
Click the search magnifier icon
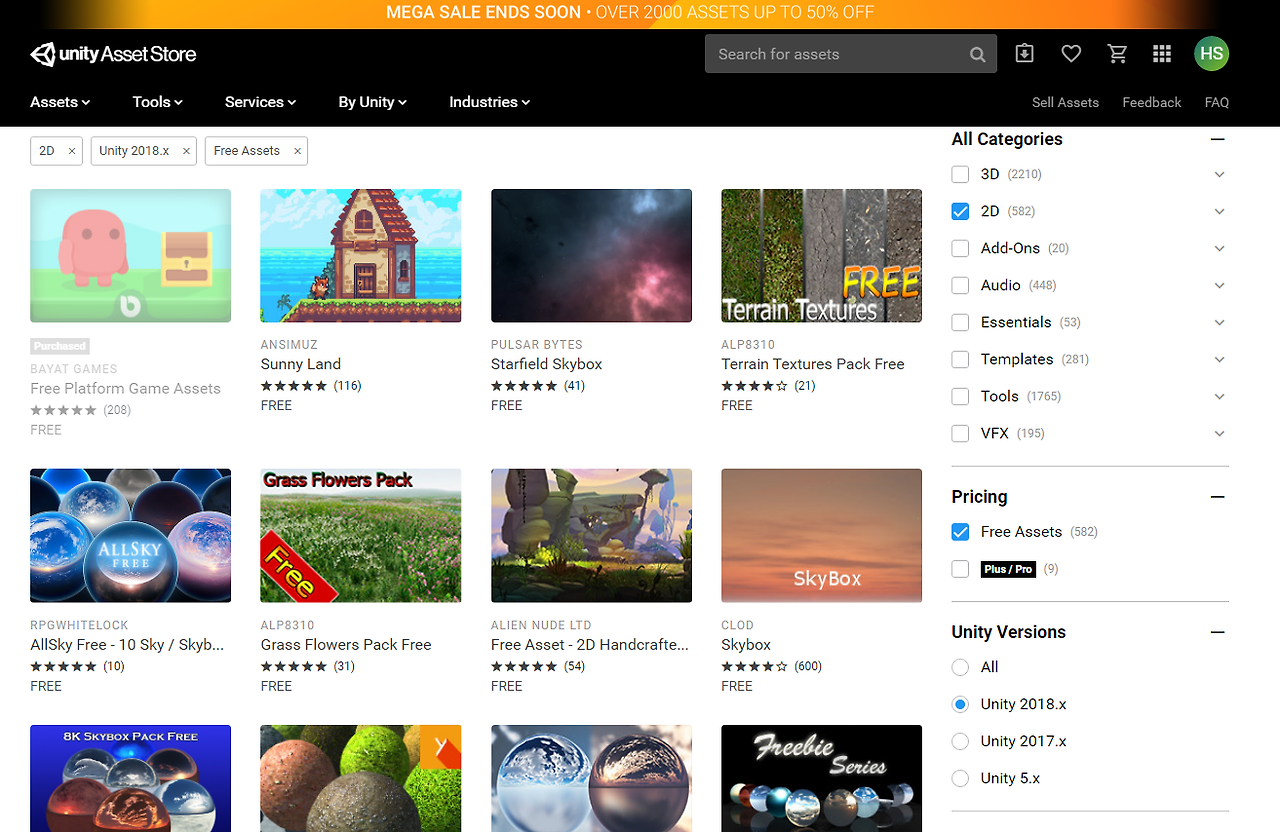coord(977,54)
